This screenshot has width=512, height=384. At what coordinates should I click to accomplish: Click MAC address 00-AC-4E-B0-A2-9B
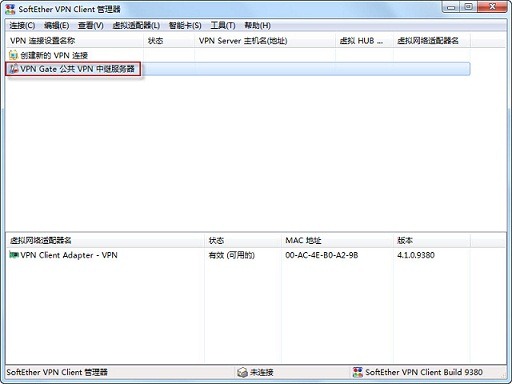point(322,255)
